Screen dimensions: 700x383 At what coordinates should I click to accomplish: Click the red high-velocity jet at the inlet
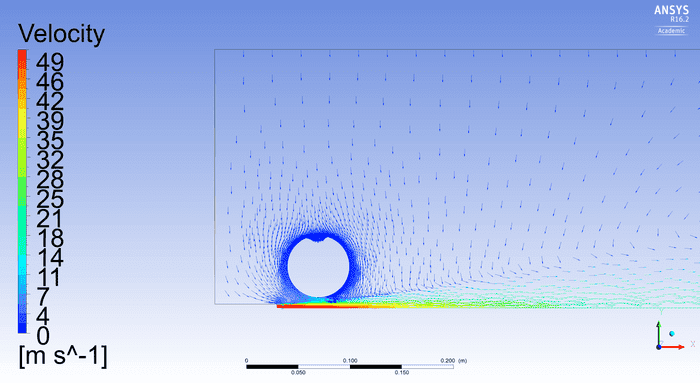click(x=317, y=306)
